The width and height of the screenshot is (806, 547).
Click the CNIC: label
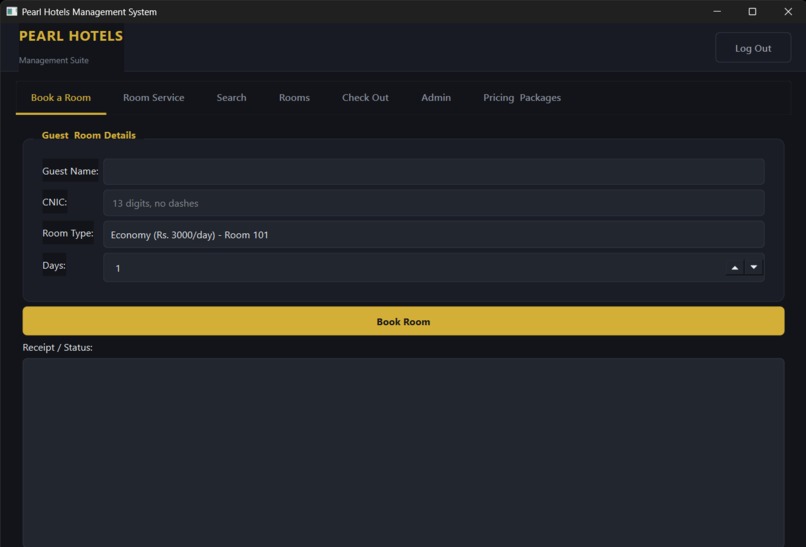click(54, 202)
